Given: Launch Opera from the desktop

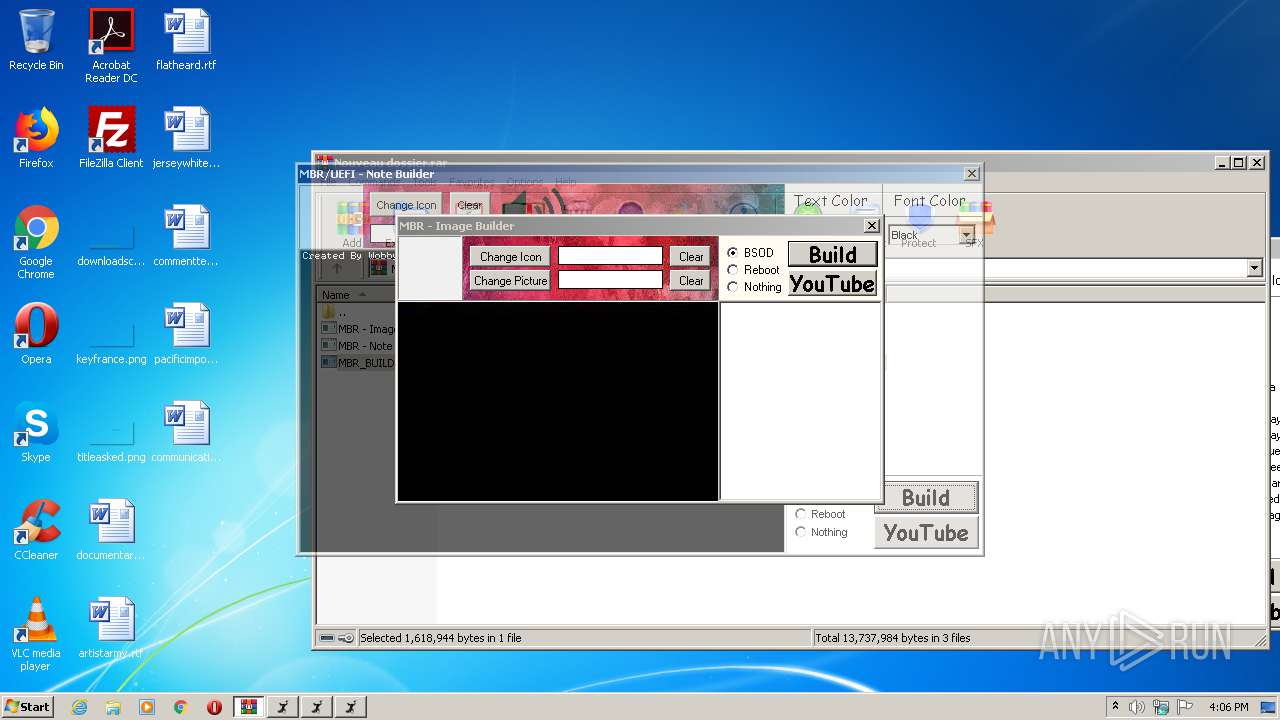Looking at the screenshot, I should pyautogui.click(x=36, y=334).
